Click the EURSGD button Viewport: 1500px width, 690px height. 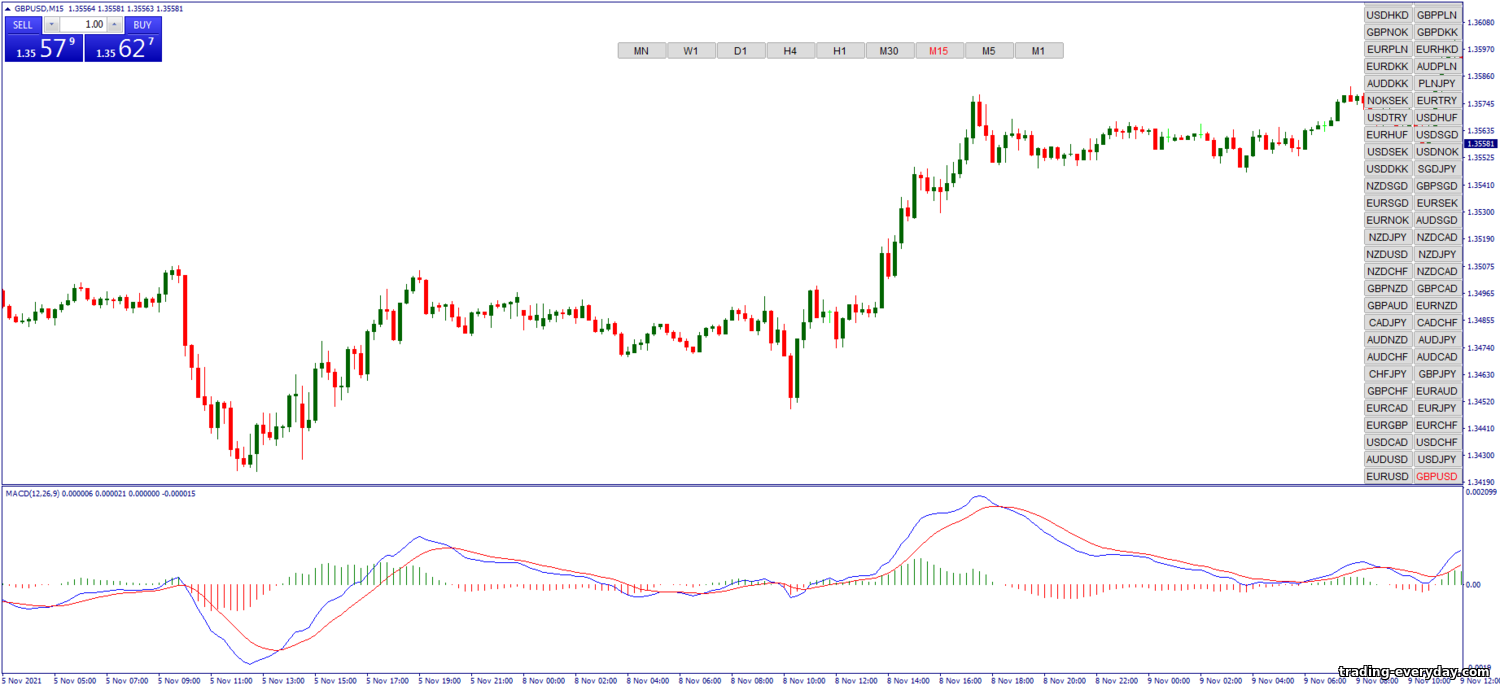[1388, 203]
